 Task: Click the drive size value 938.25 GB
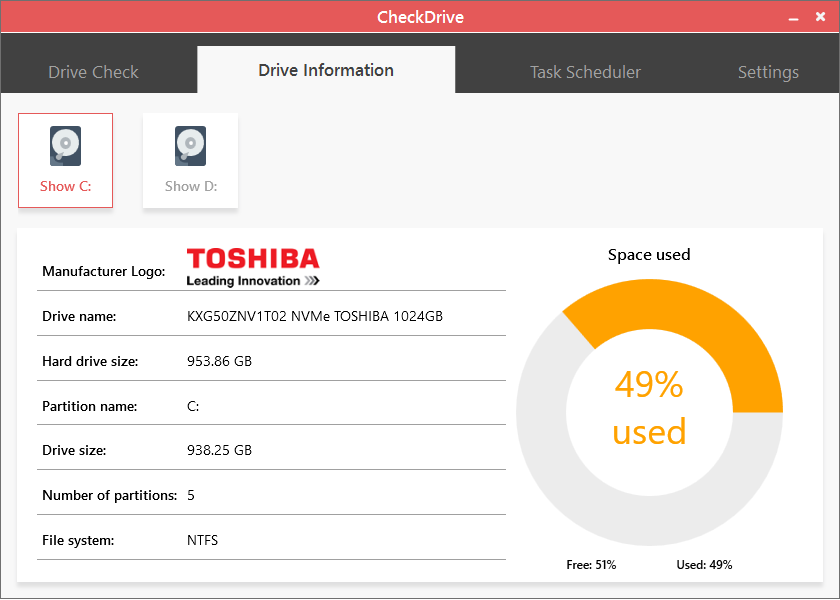219,450
